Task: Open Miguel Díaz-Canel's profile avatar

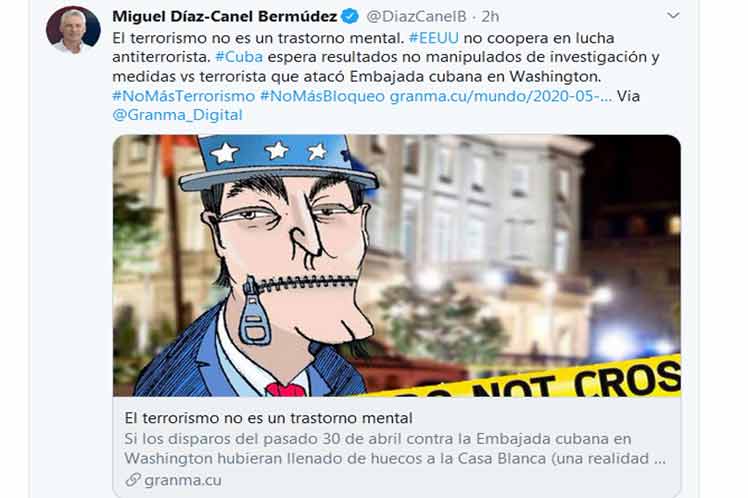Action: [x=73, y=30]
